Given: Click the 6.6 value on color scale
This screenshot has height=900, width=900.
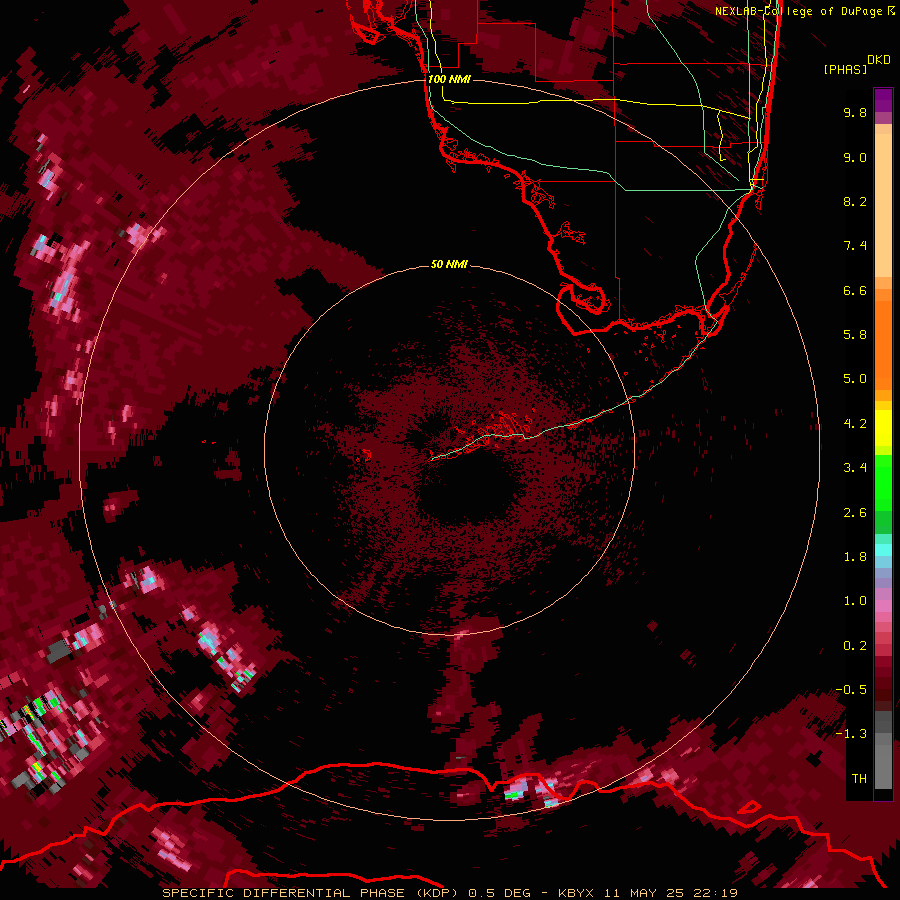Looking at the screenshot, I should coord(855,290).
